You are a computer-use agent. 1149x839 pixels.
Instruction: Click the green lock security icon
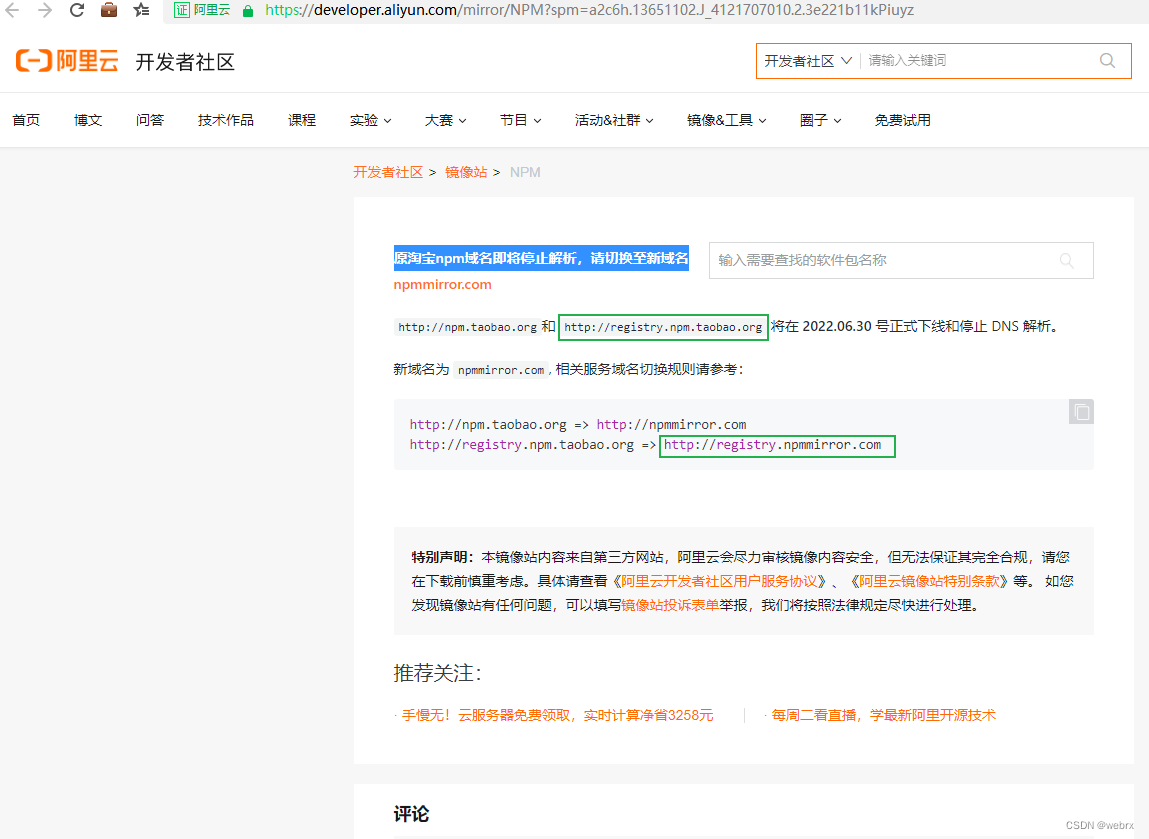(248, 11)
